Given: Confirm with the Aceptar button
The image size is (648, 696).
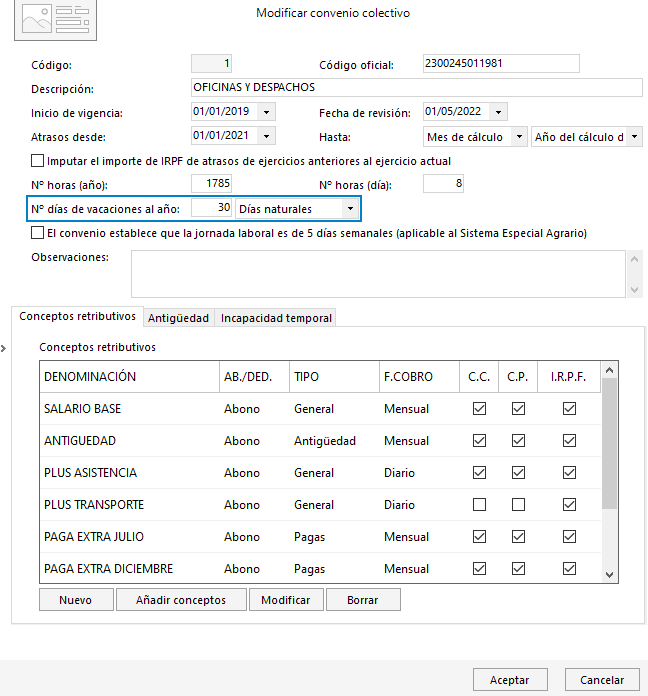Looking at the screenshot, I should 510,680.
